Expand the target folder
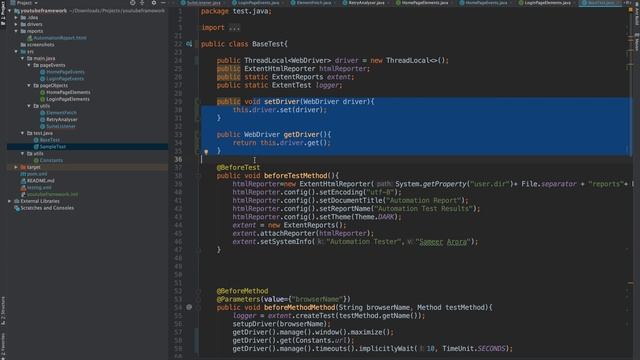 point(16,167)
